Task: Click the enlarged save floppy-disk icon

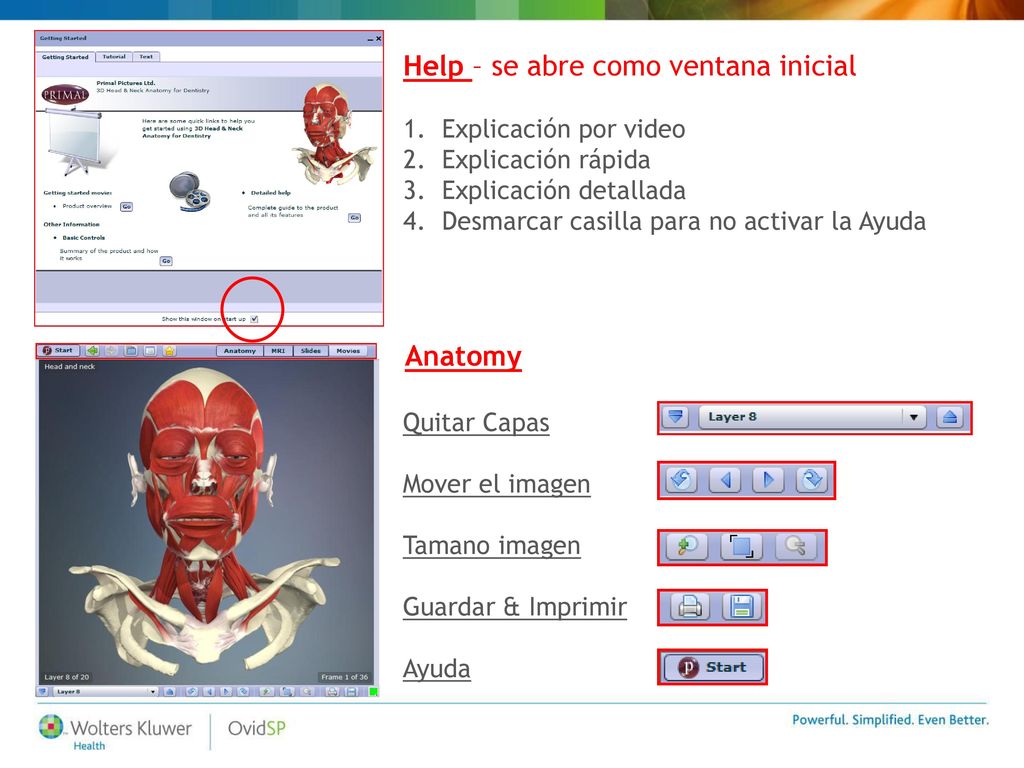Action: tap(741, 607)
